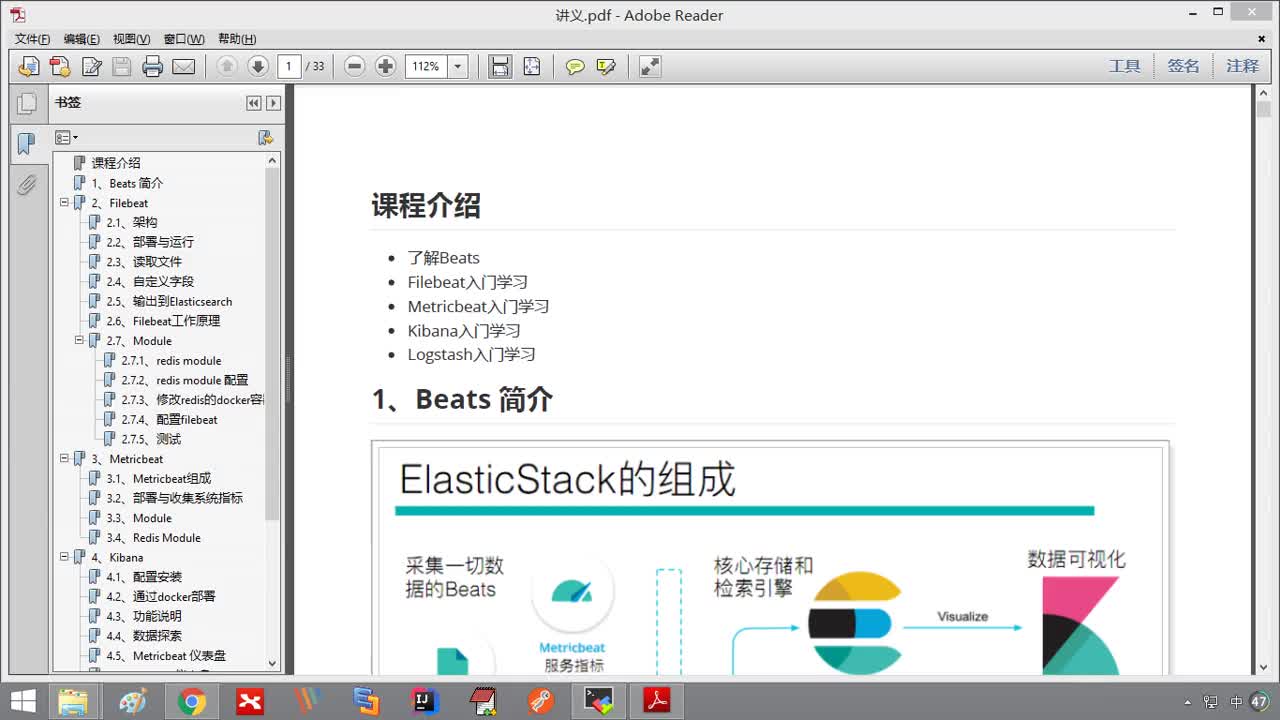Viewport: 1280px width, 720px height.
Task: Jump to 3.4、Redis Module bookmark
Action: click(154, 538)
